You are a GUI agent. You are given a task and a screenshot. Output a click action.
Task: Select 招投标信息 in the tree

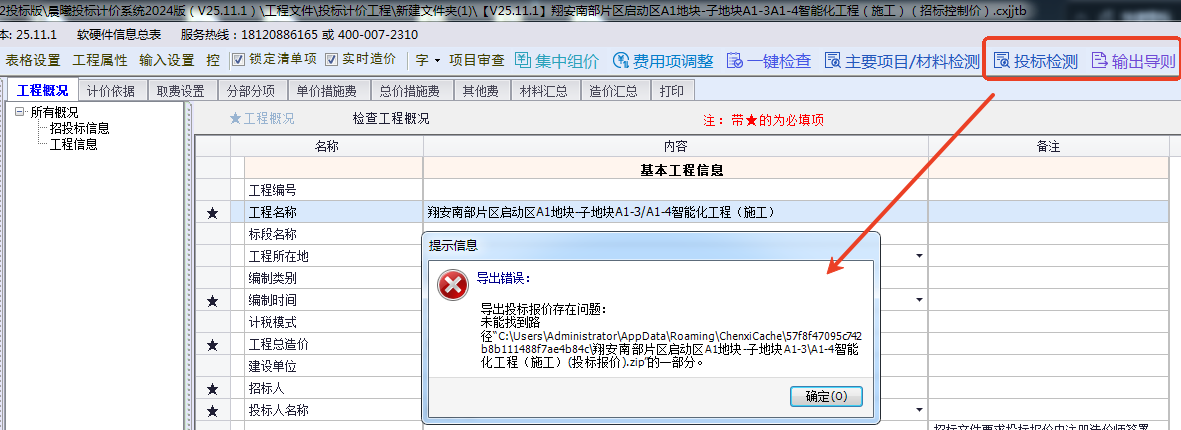(79, 128)
